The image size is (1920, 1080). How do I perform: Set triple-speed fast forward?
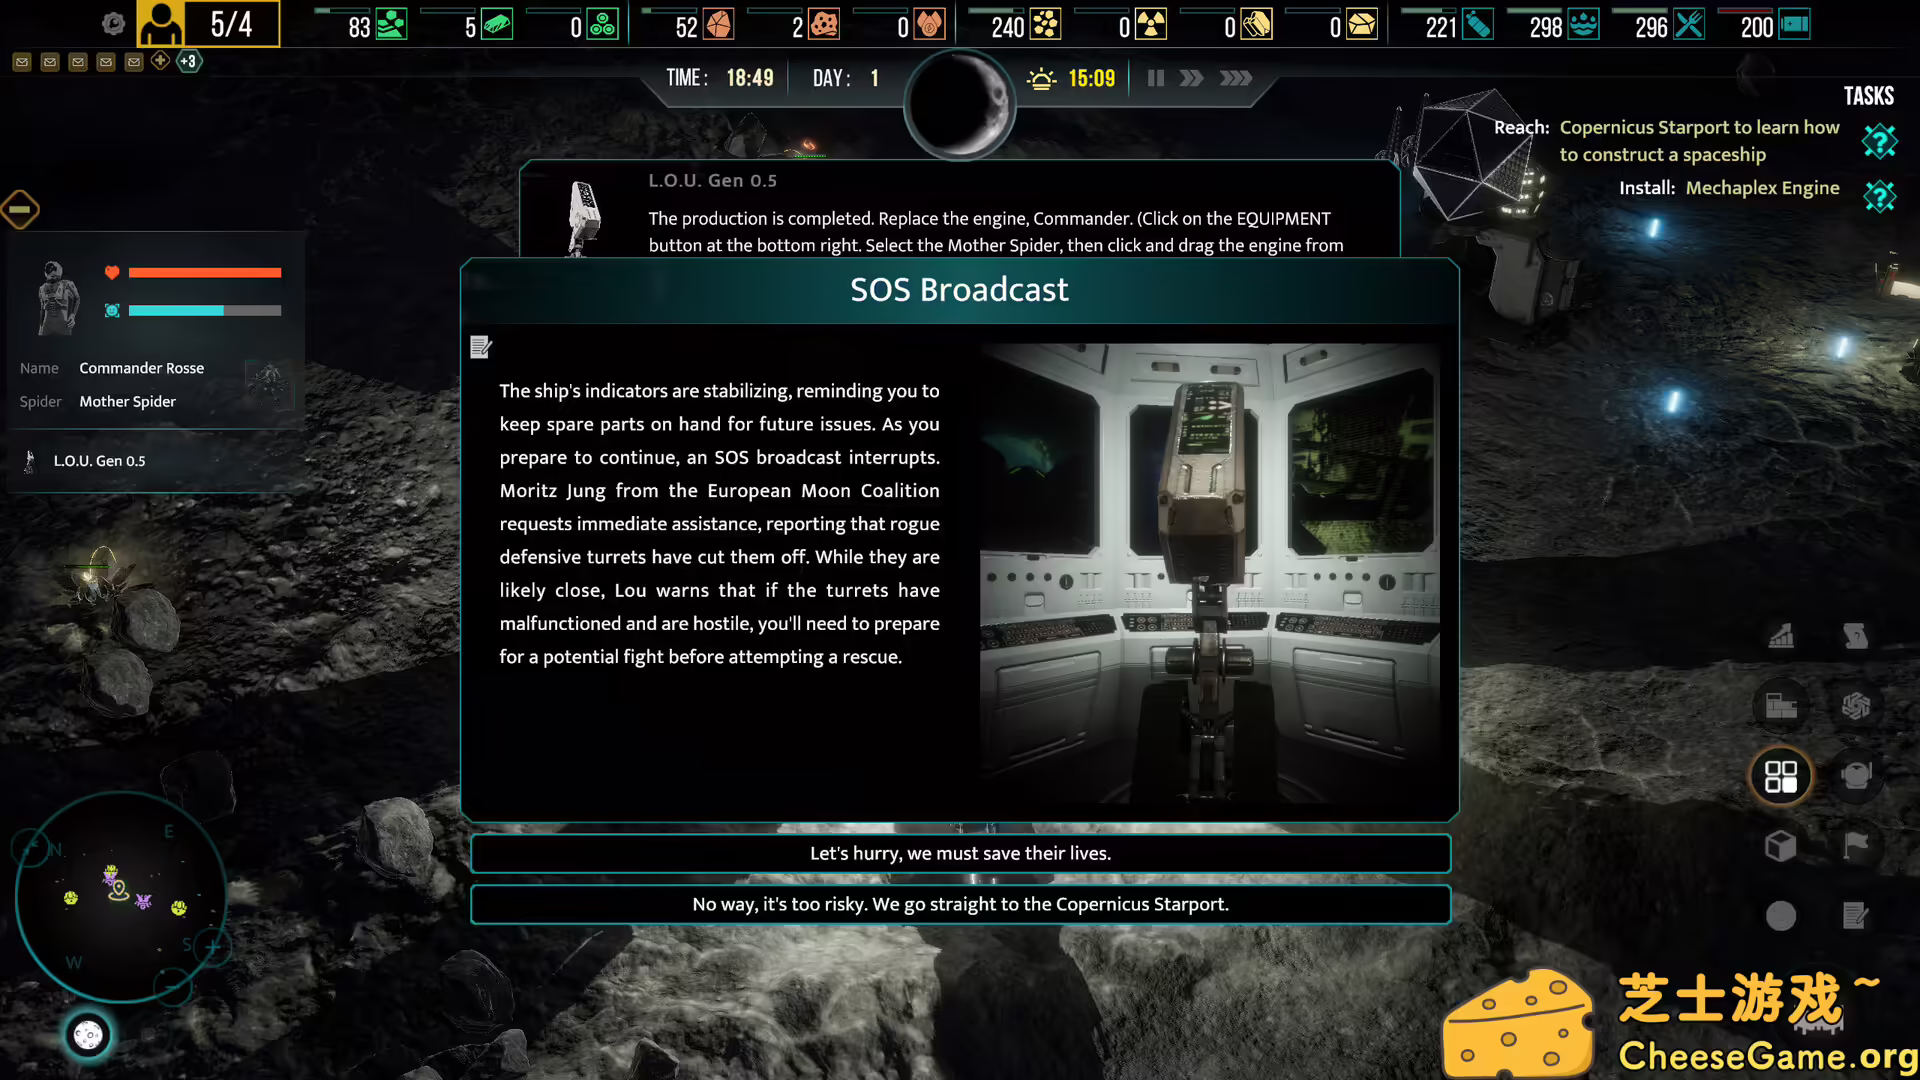[1236, 78]
